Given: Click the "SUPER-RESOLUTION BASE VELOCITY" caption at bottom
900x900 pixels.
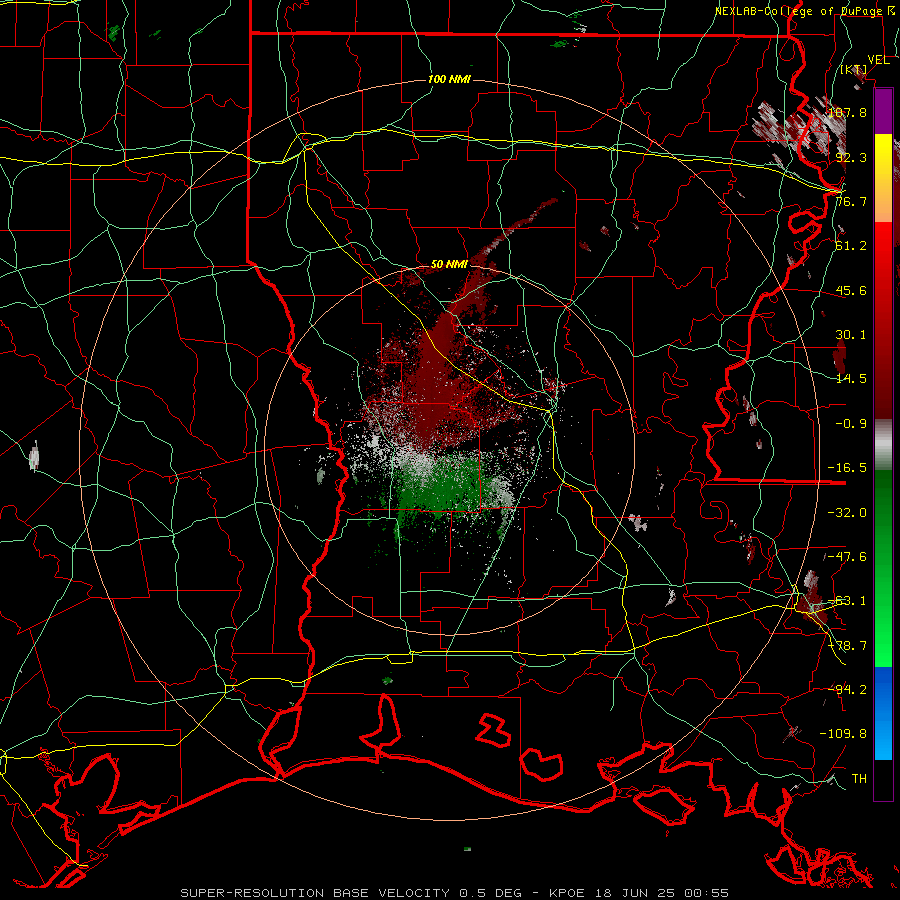Looking at the screenshot, I should tap(315, 893).
